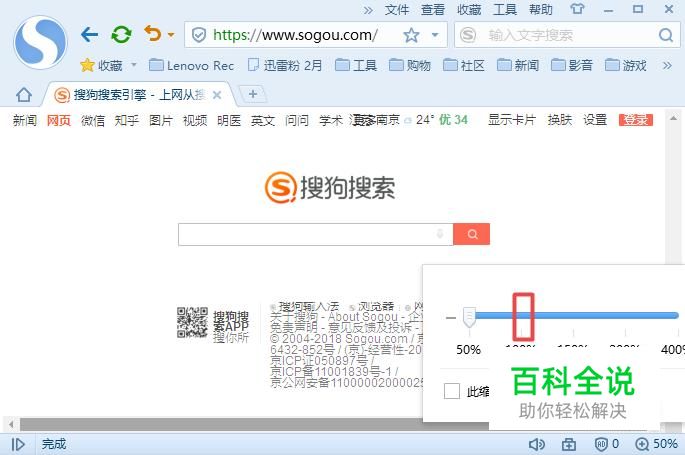Open the 帮助 menu
The height and width of the screenshot is (455, 685).
point(541,10)
